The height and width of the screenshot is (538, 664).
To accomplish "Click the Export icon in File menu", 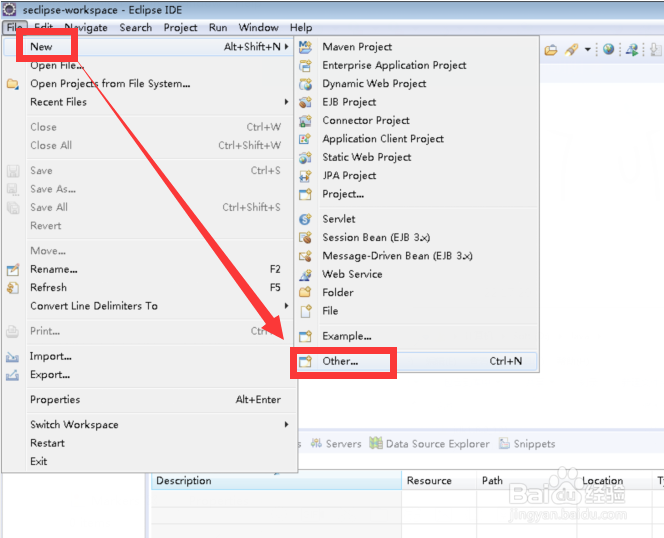I will pyautogui.click(x=13, y=375).
